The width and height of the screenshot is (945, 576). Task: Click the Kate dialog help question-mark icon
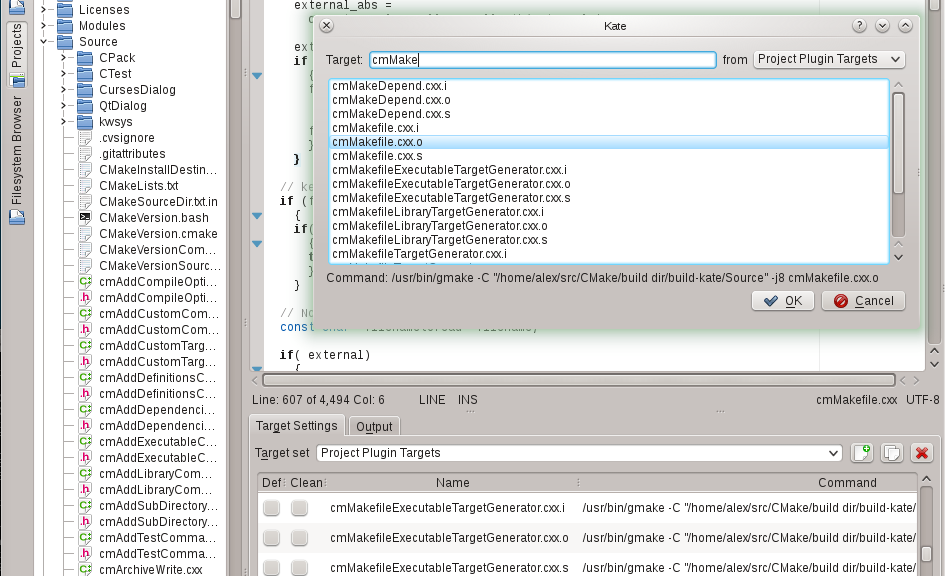(859, 26)
